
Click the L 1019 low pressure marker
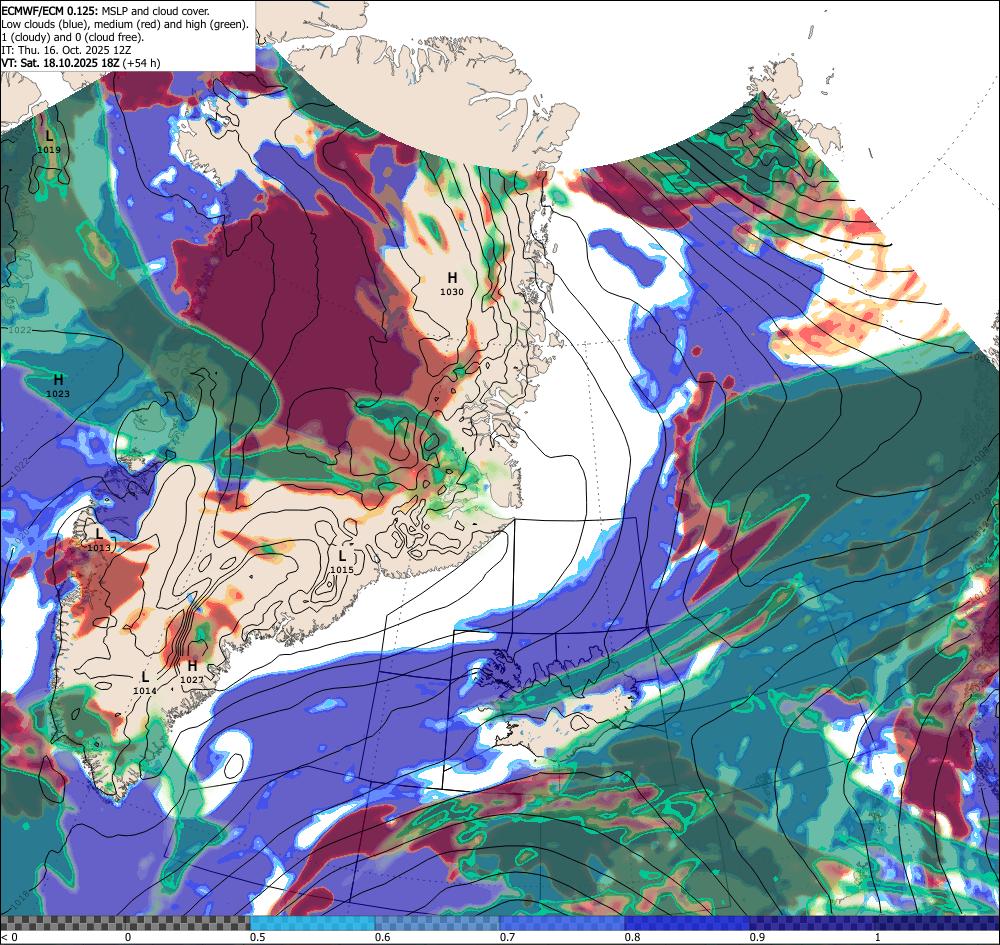point(49,142)
